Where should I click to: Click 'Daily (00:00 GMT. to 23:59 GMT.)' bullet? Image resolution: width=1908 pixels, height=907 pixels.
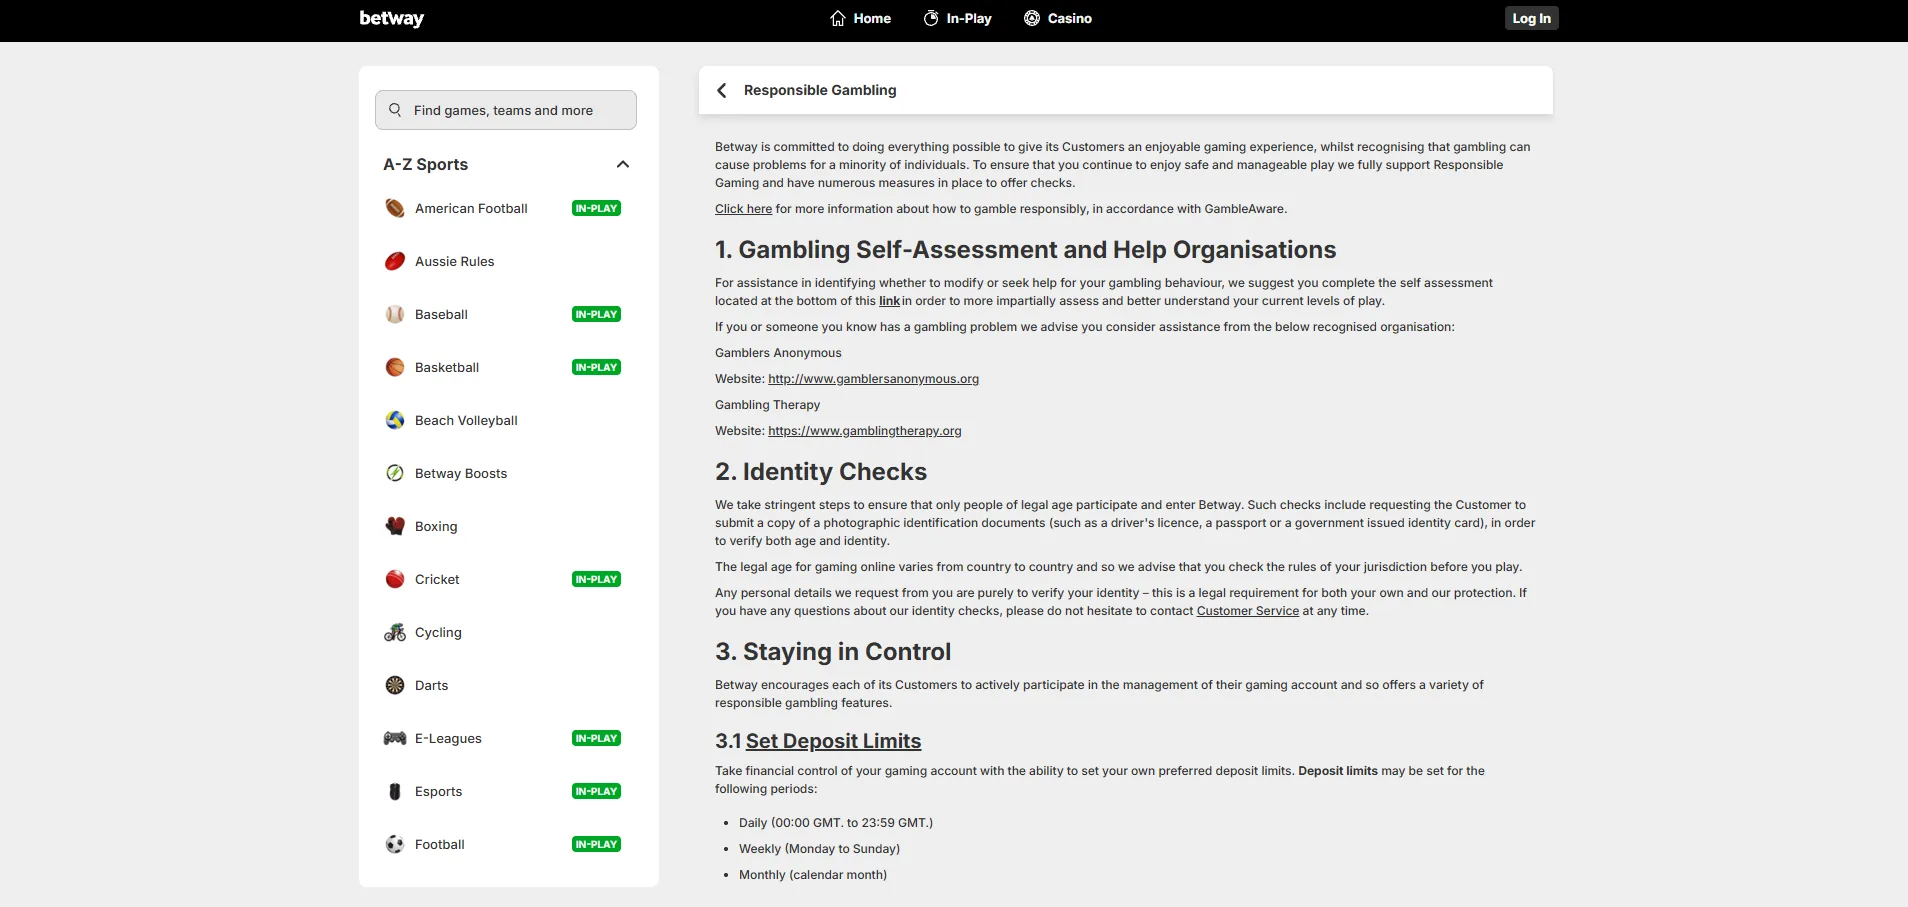836,823
